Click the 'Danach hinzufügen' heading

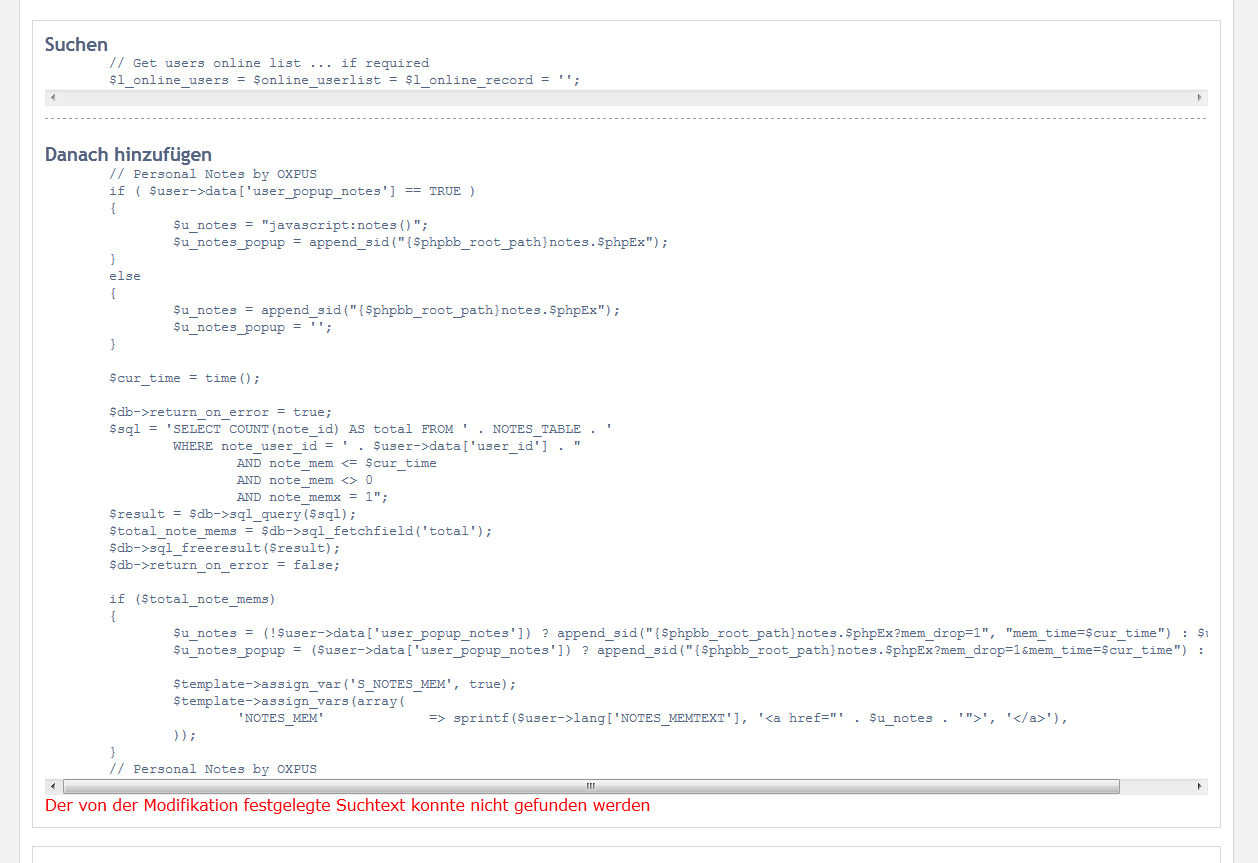pyautogui.click(x=128, y=154)
